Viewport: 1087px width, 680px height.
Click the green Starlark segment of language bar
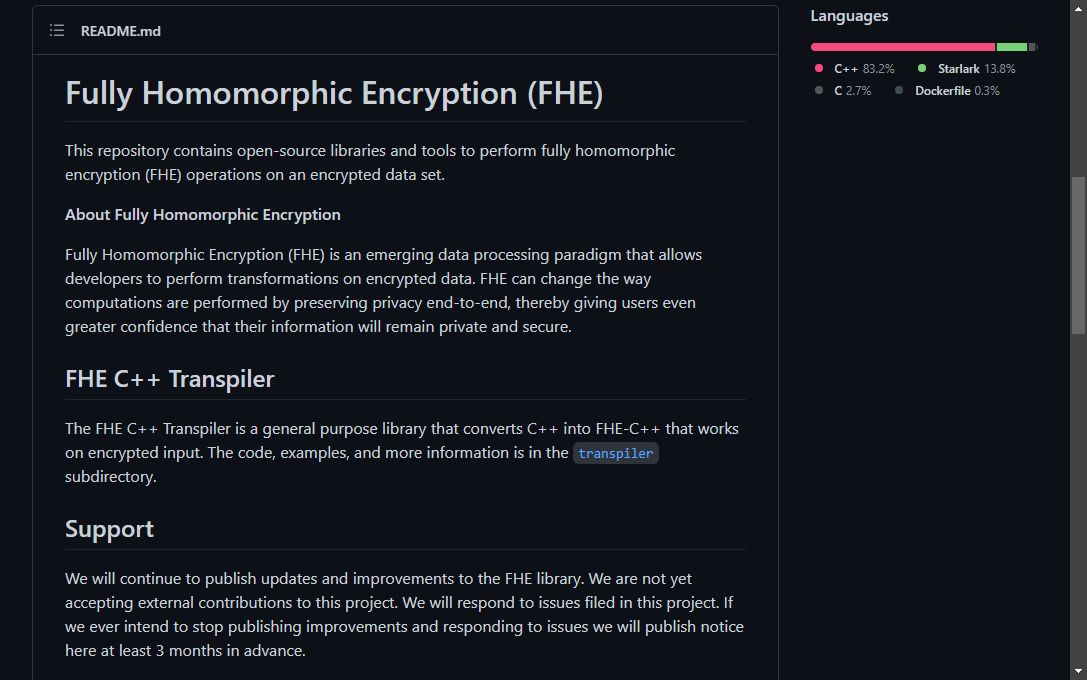pyautogui.click(x=1011, y=47)
